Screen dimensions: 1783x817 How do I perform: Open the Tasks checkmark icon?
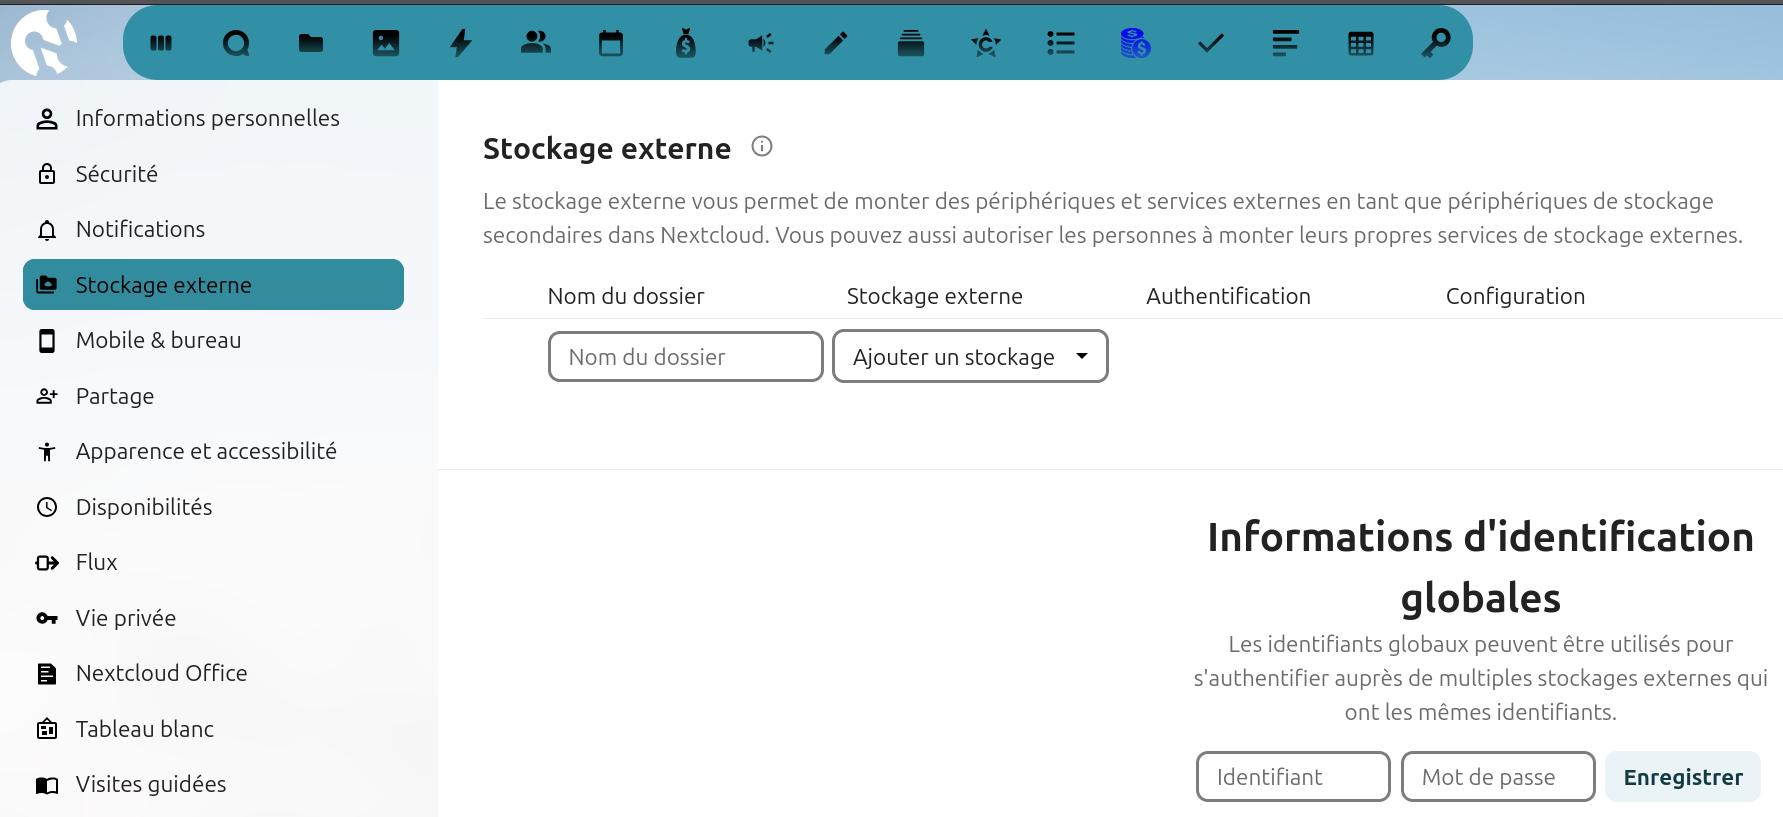[x=1211, y=43]
